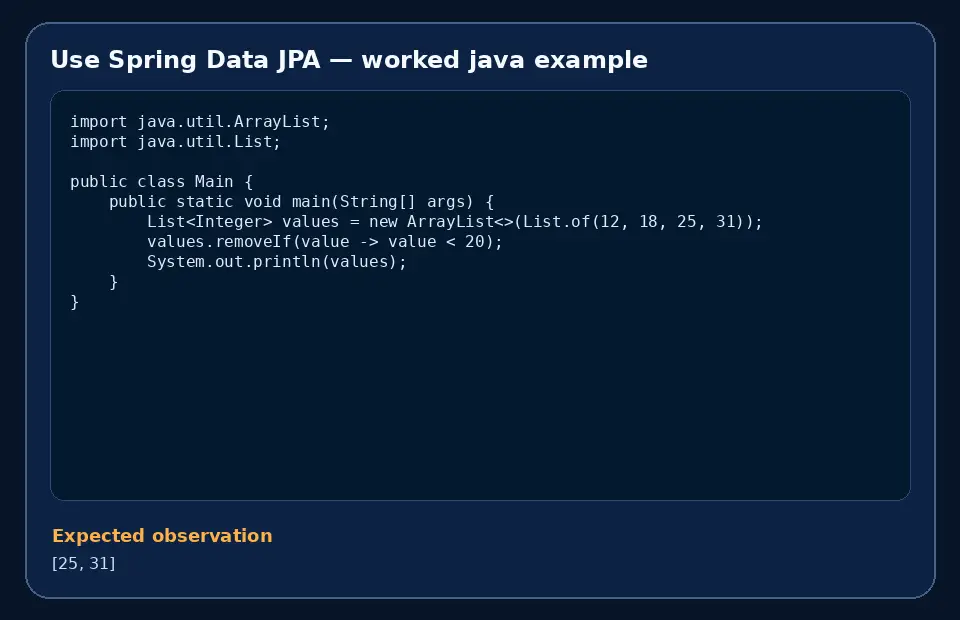Click the 'System.out.println(values);' line
The image size is (960, 620).
[x=277, y=262]
